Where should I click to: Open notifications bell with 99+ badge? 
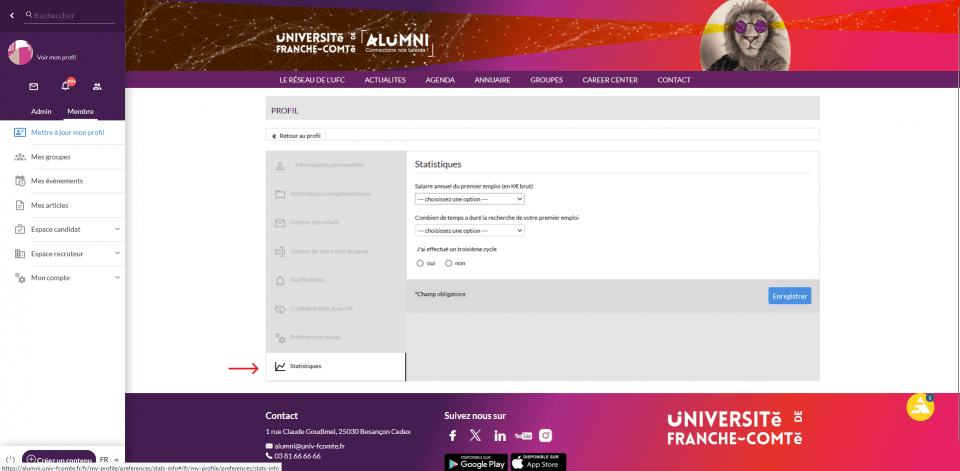pyautogui.click(x=65, y=87)
